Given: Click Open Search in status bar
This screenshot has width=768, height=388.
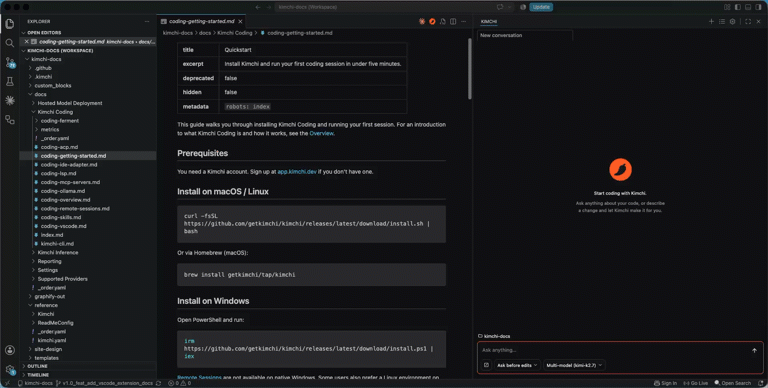Looking at the screenshot, I should 732,383.
